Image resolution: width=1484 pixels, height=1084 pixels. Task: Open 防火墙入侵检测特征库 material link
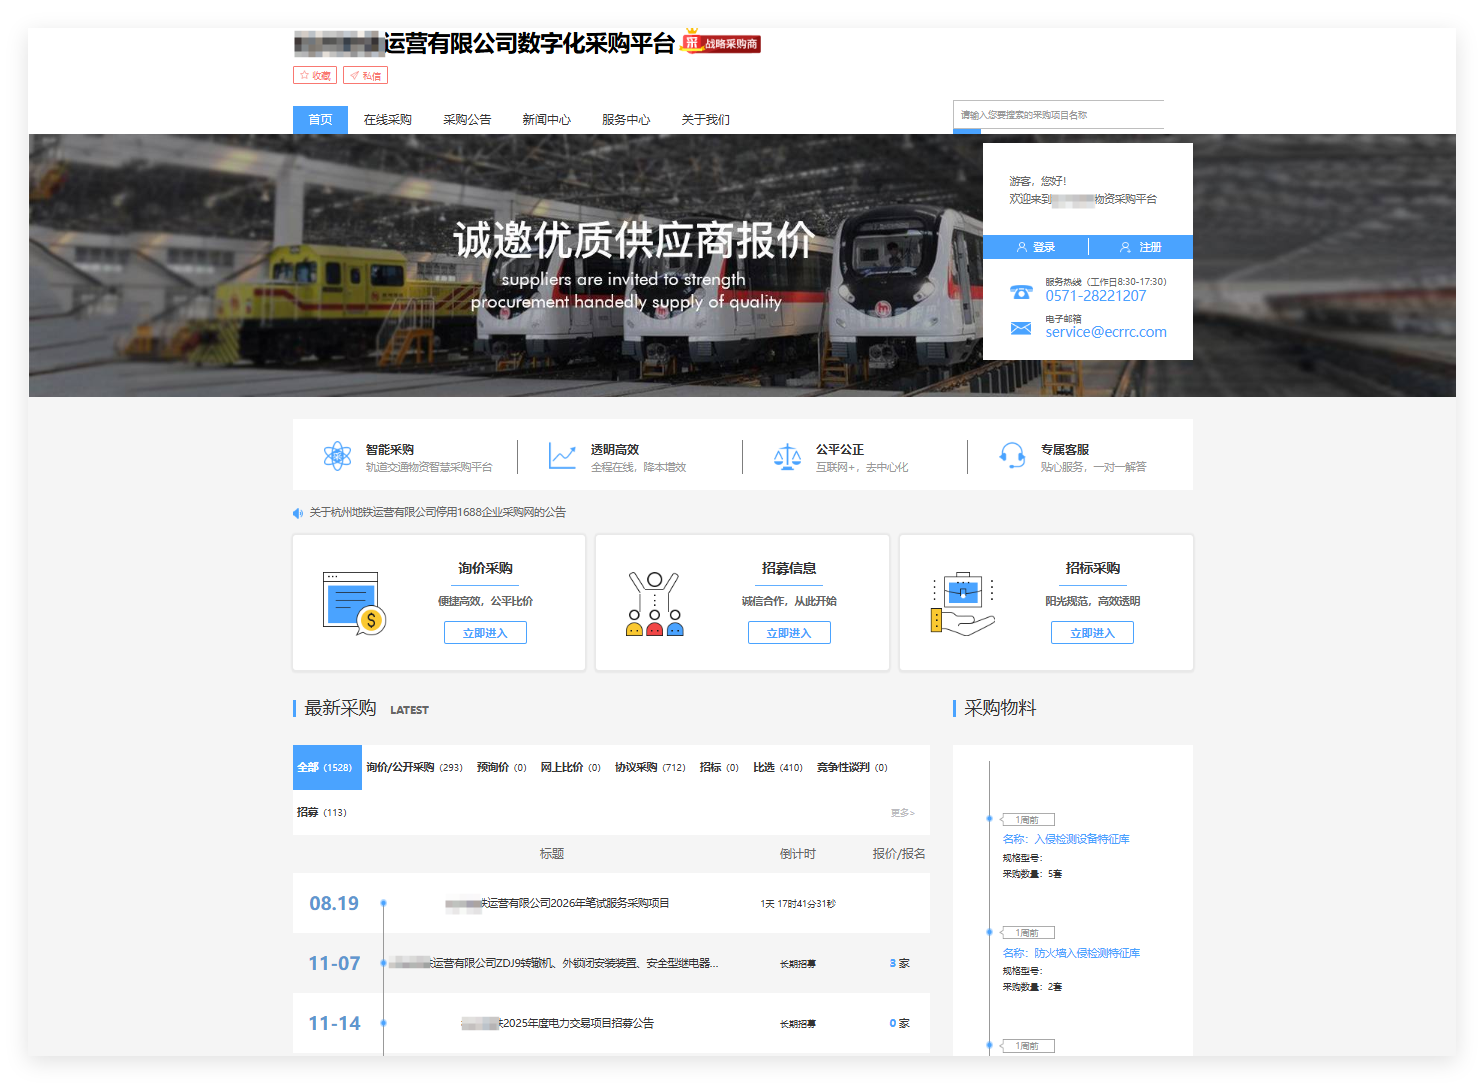click(1071, 954)
